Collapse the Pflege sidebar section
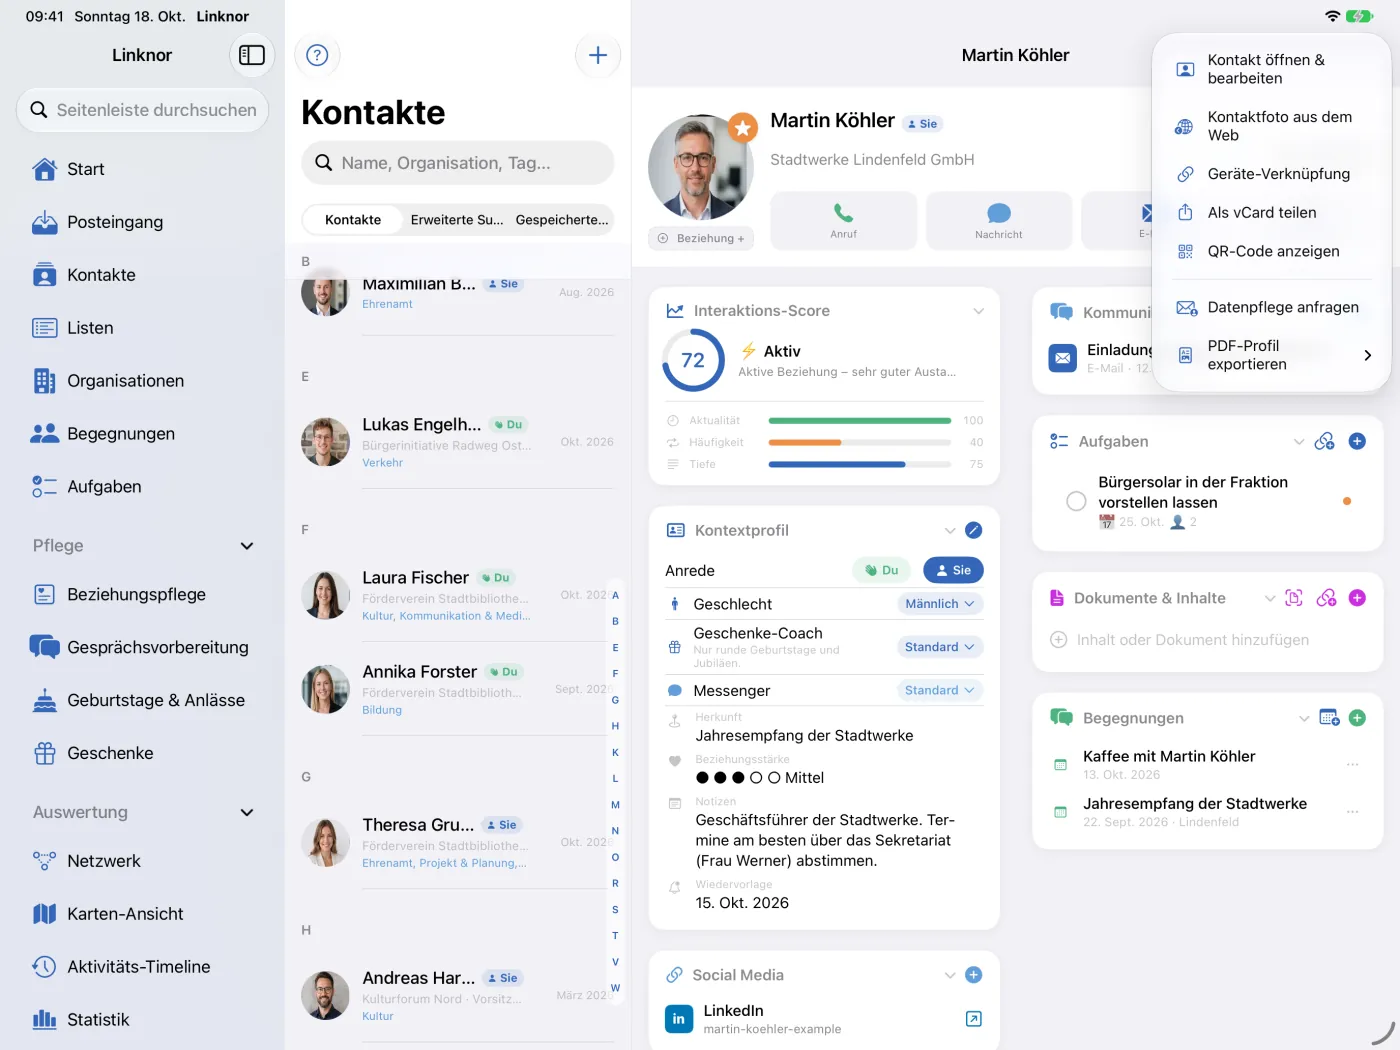Image resolution: width=1400 pixels, height=1050 pixels. [247, 546]
